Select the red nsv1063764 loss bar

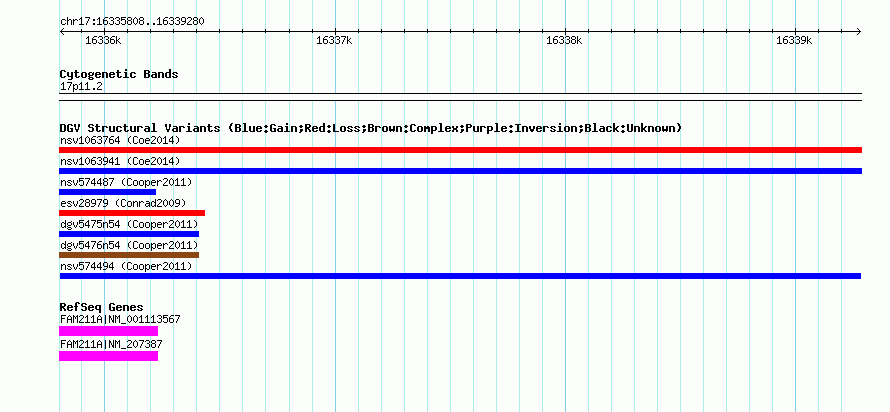coord(460,150)
